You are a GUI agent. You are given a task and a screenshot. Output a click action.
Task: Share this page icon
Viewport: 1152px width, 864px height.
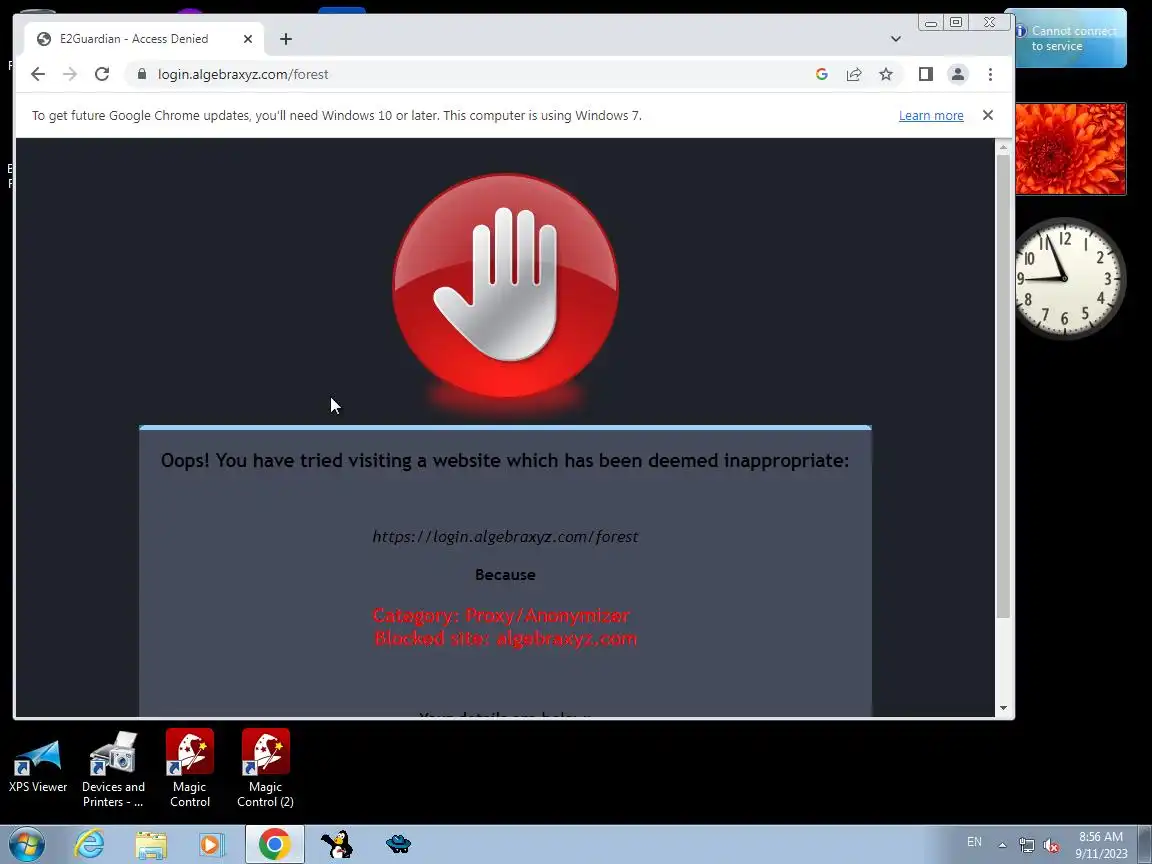(854, 74)
